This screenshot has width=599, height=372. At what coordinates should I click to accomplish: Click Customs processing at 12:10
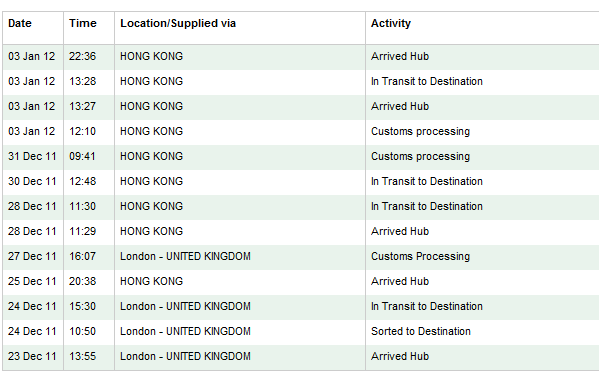coord(420,131)
